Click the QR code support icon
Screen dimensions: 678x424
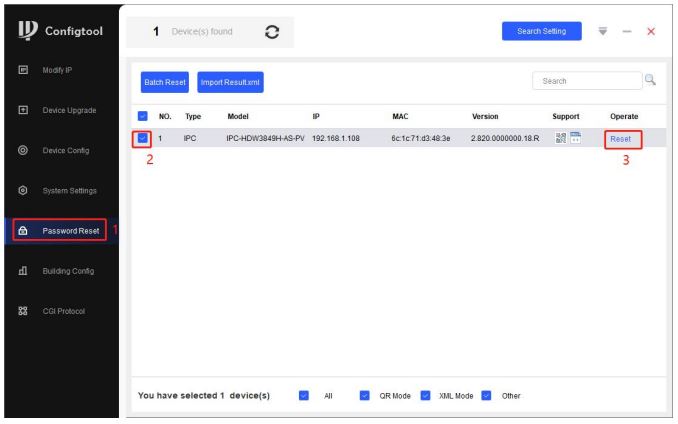pyautogui.click(x=560, y=138)
